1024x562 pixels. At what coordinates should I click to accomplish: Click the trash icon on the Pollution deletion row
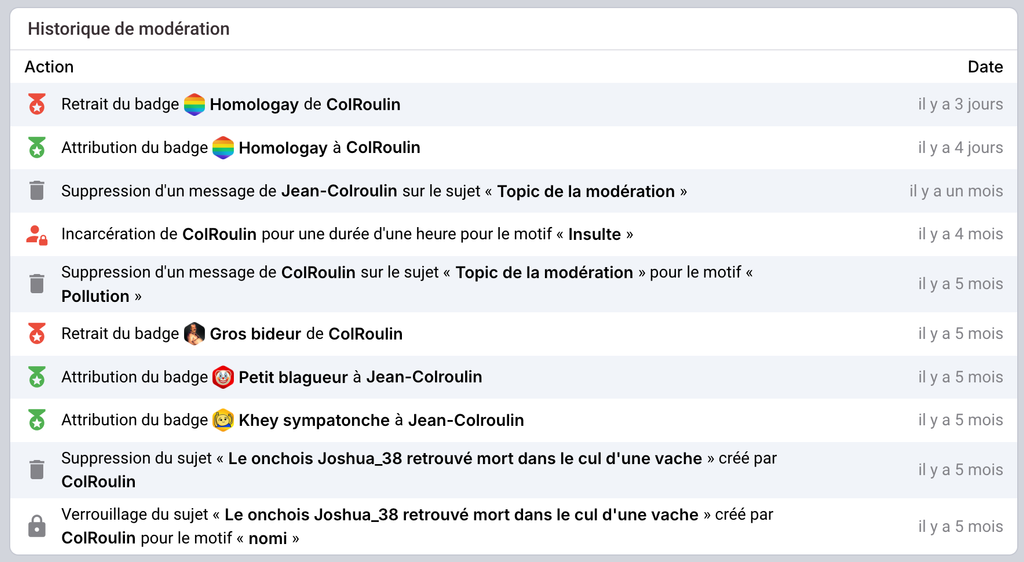(x=37, y=284)
